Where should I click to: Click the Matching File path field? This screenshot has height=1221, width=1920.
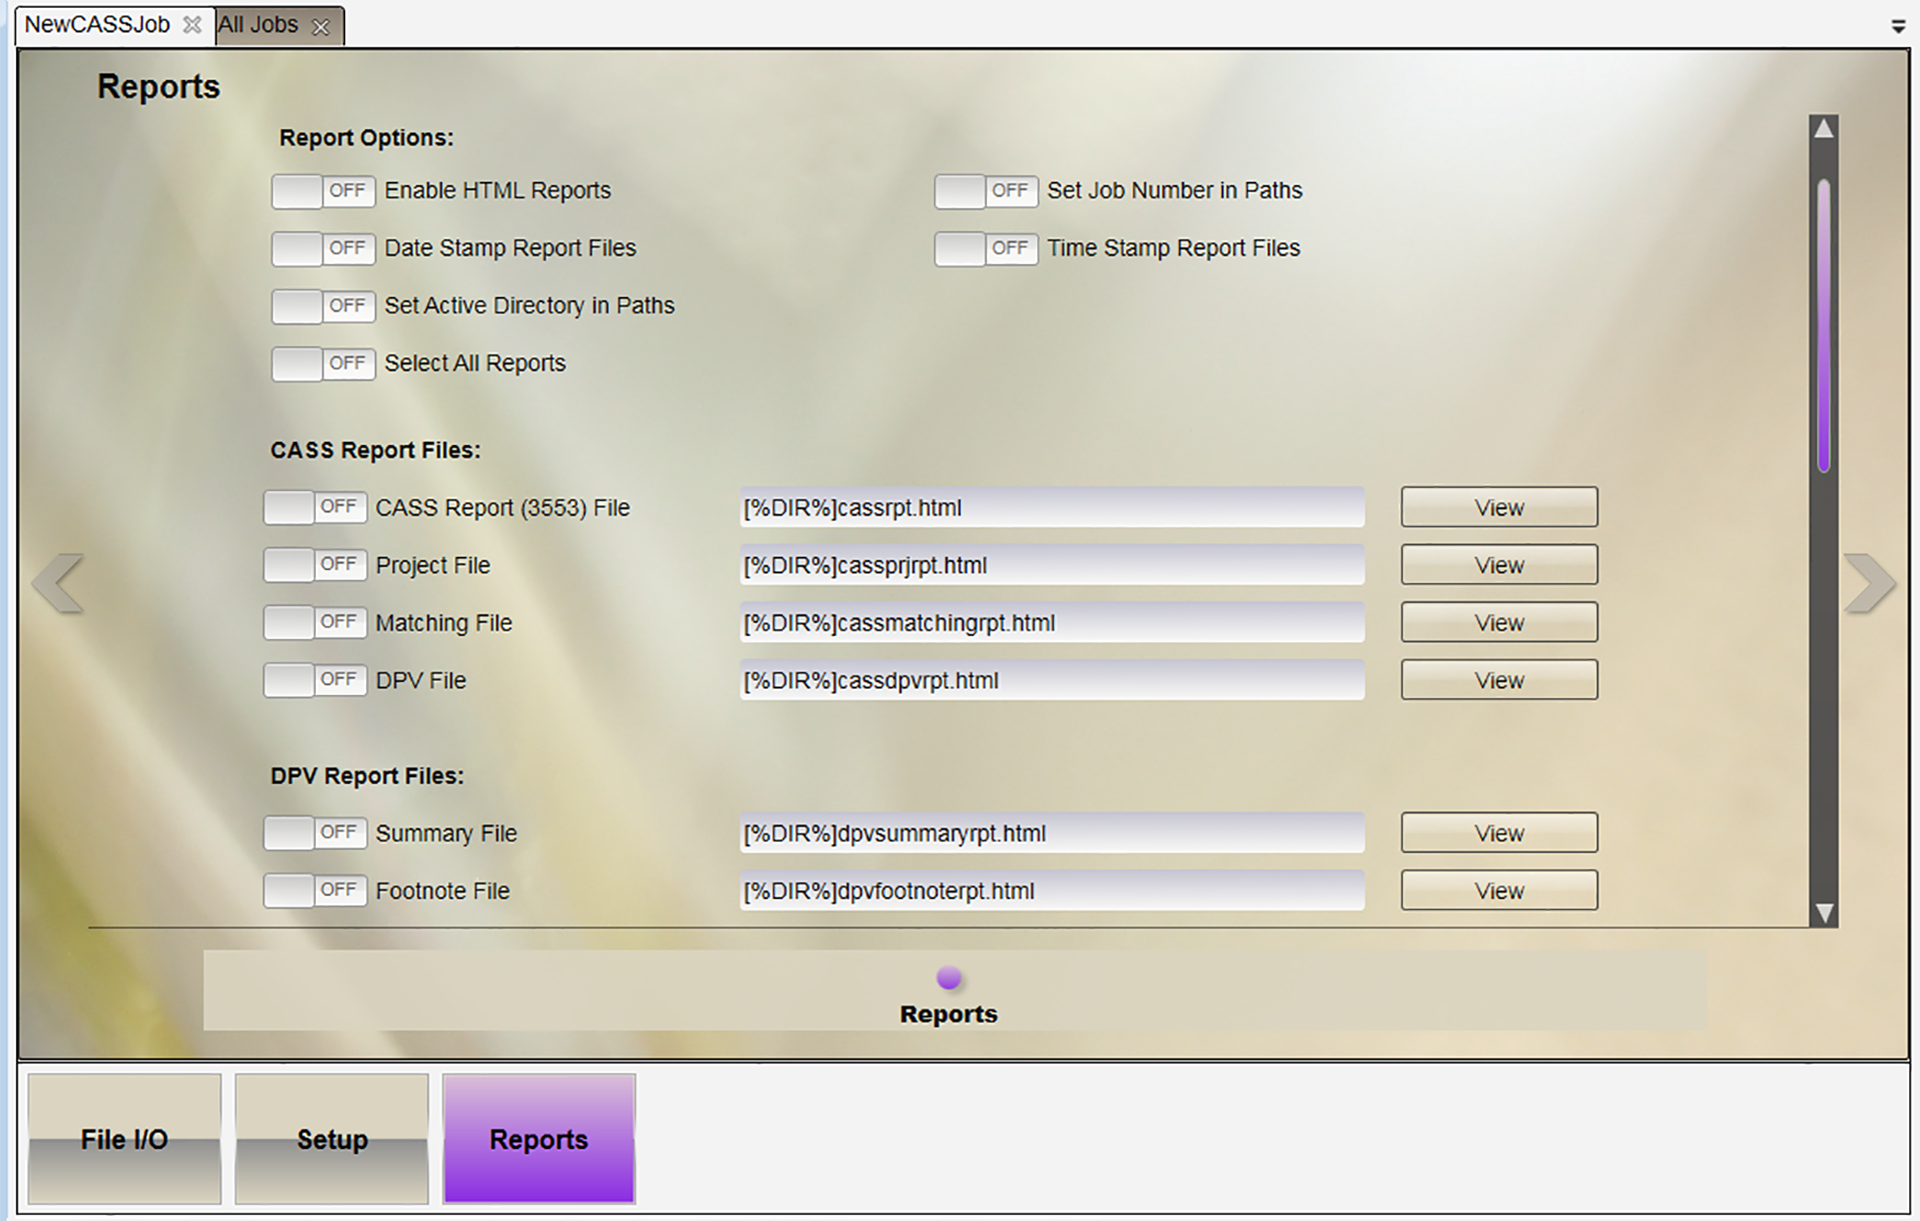click(x=1051, y=623)
